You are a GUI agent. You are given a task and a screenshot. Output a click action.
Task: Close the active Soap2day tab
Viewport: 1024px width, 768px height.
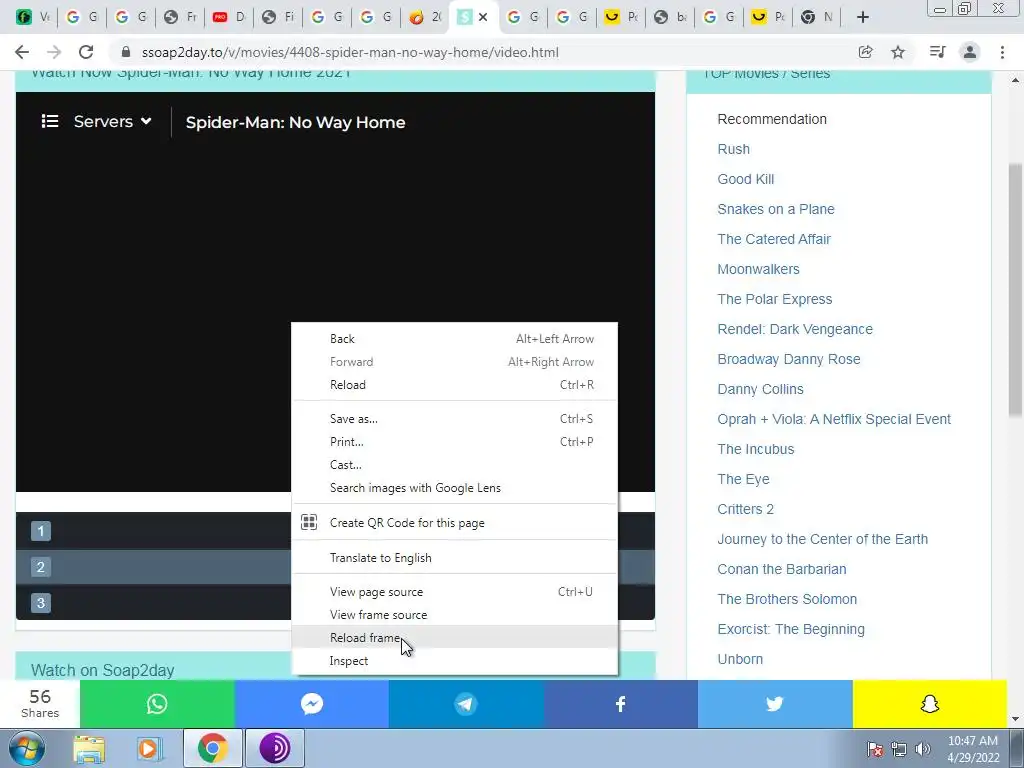[x=483, y=17]
